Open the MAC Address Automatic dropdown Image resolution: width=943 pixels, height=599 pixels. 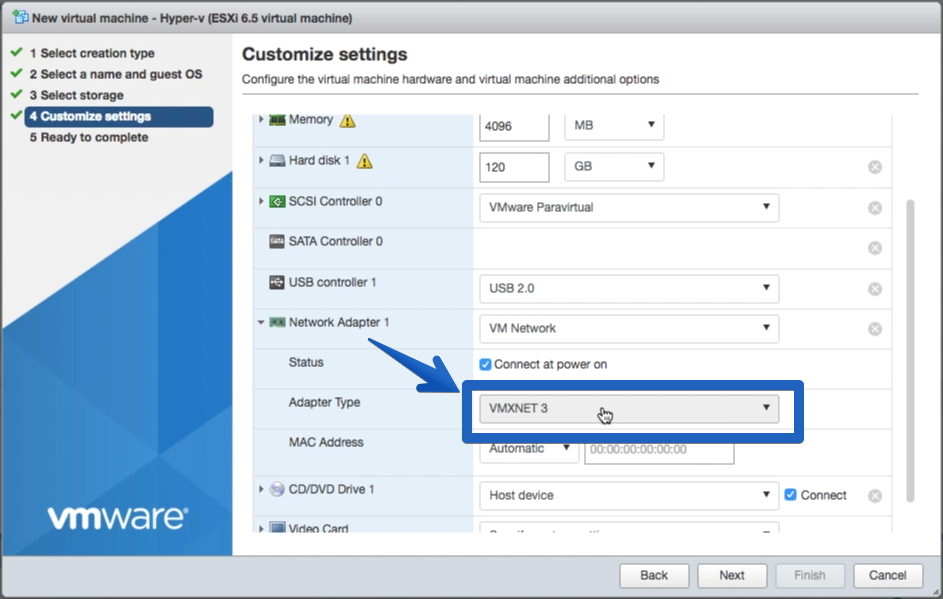point(528,449)
